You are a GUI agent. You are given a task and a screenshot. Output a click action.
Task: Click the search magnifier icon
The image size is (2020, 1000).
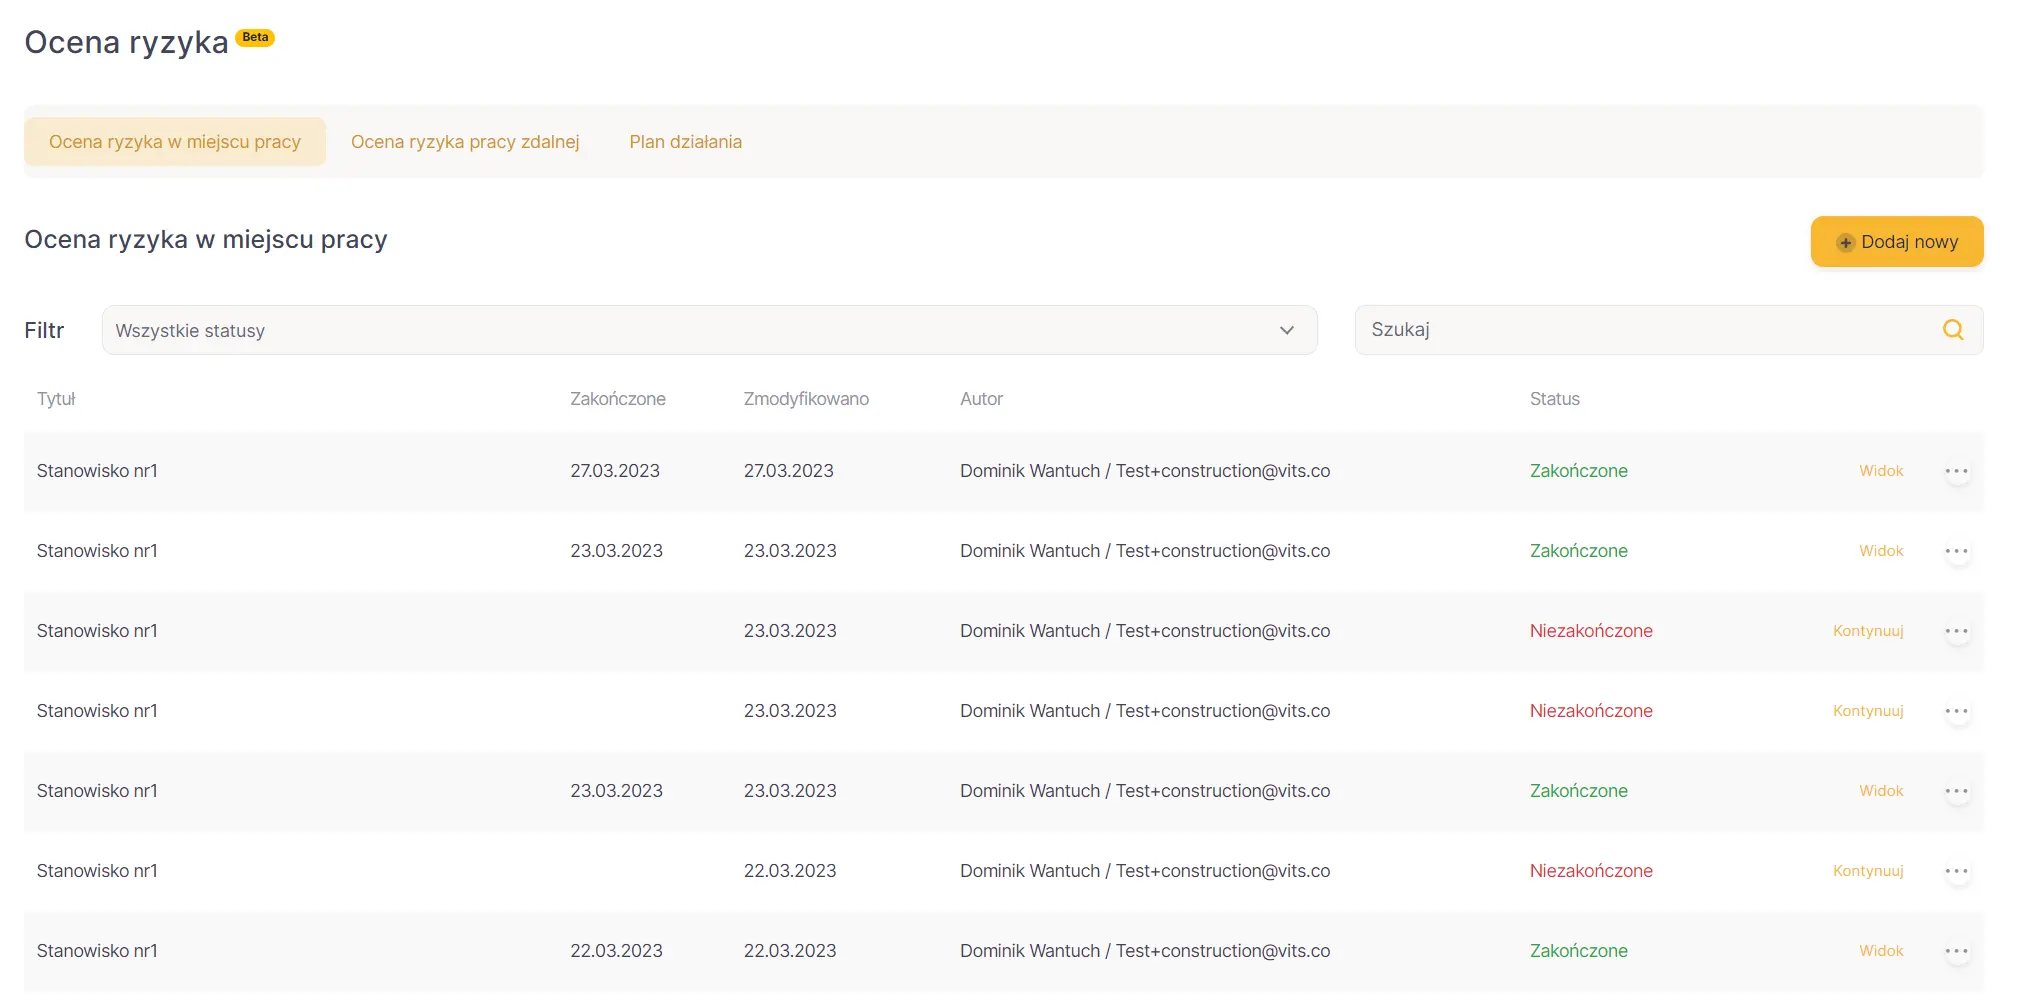coord(1952,330)
